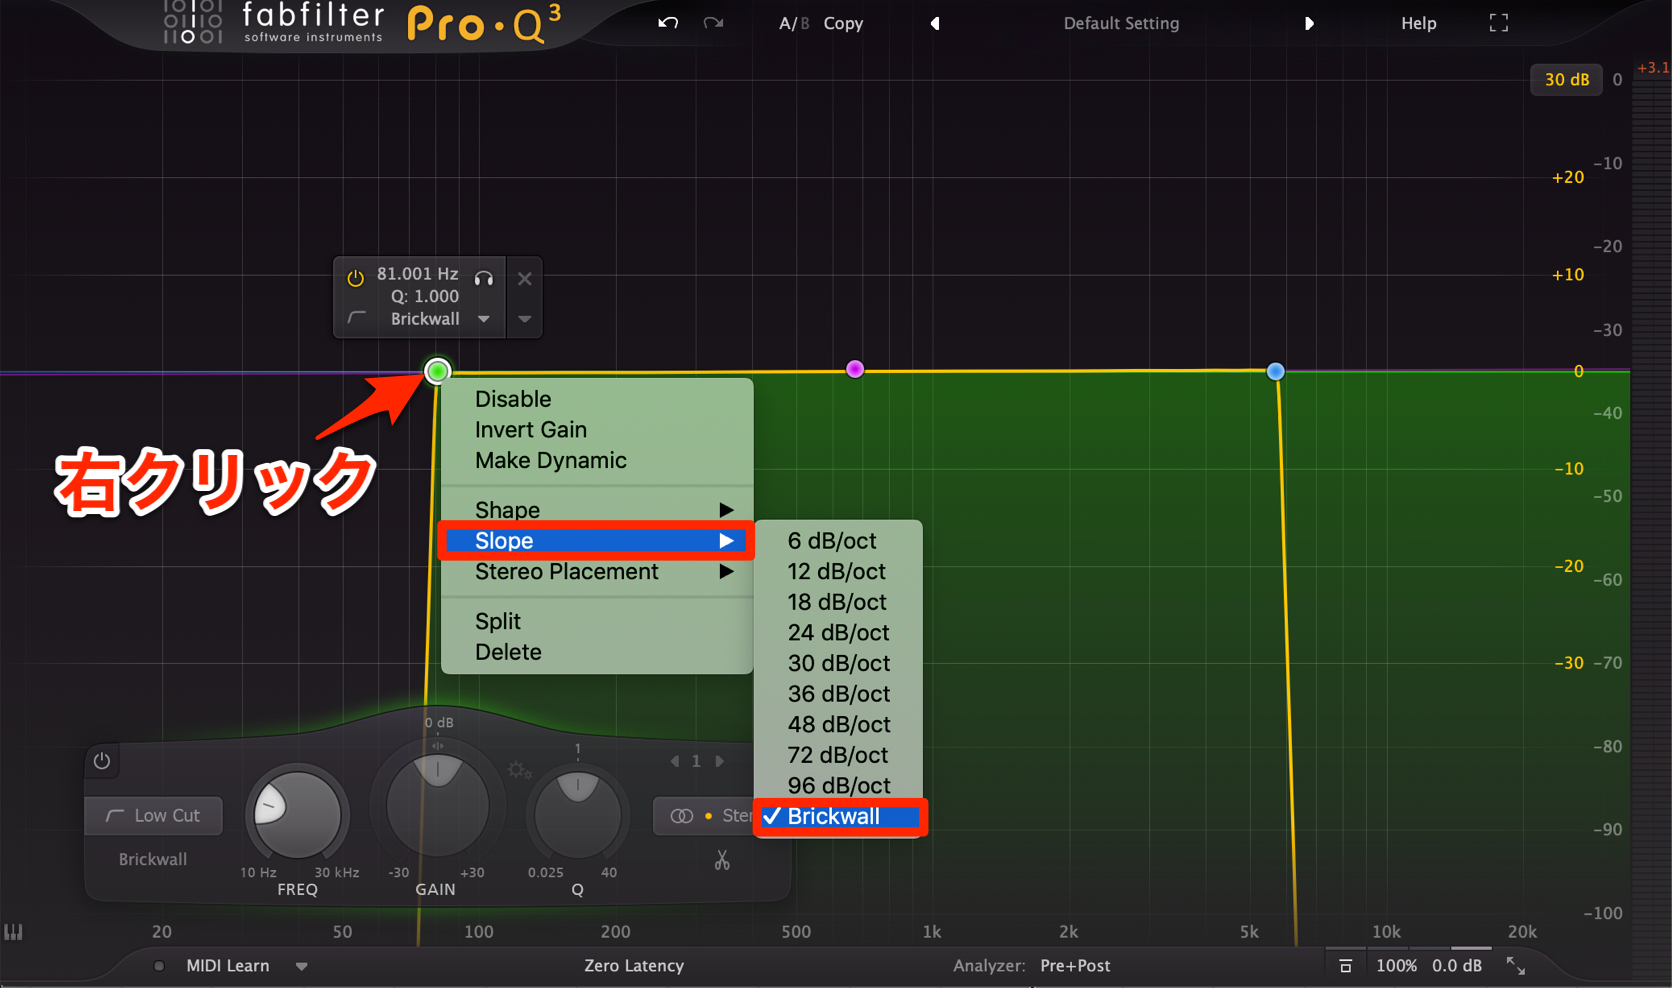Go to previous preset arrow
This screenshot has width=1672, height=988.
point(935,23)
